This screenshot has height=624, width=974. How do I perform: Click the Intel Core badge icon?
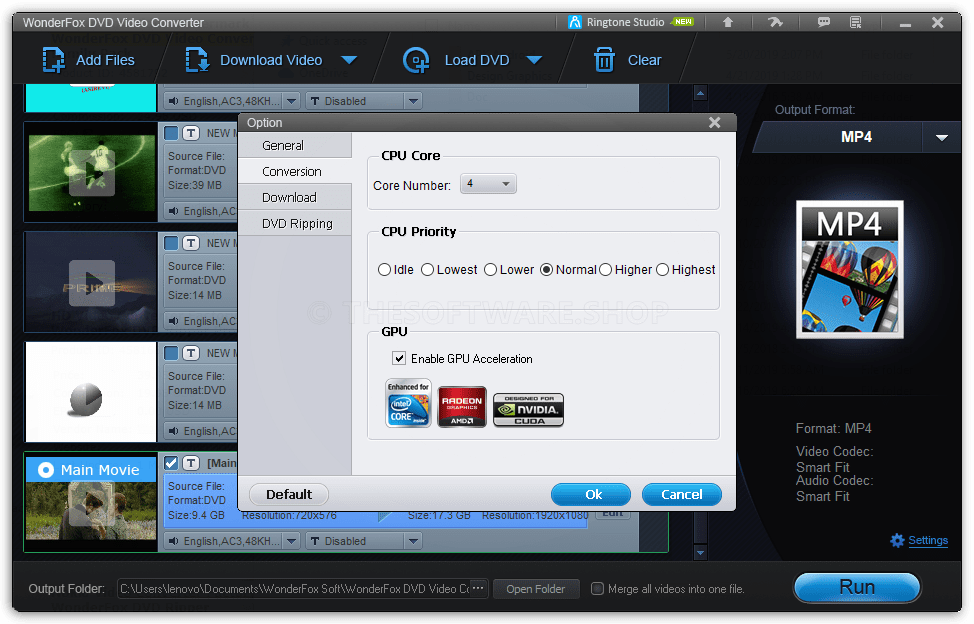pyautogui.click(x=408, y=403)
